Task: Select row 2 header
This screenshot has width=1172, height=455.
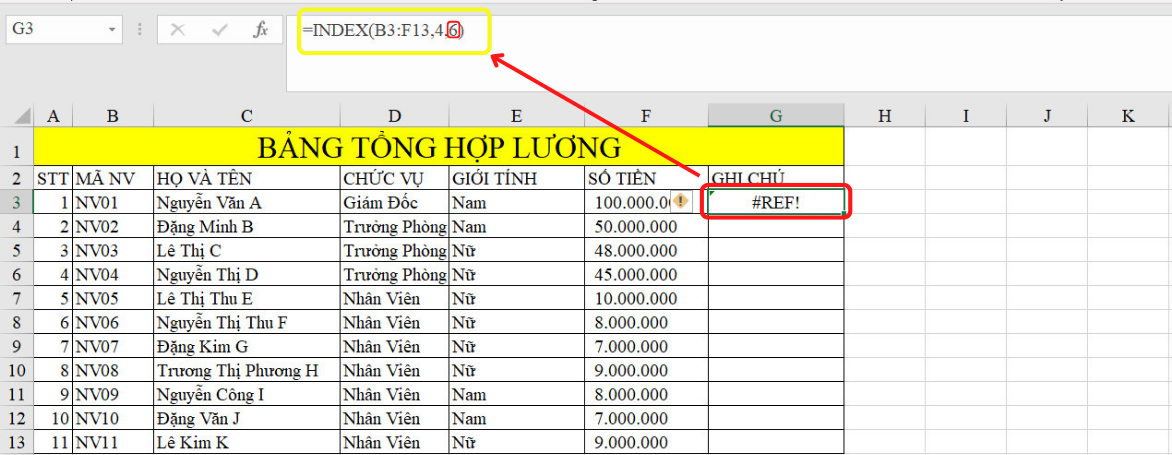Action: coord(16,178)
